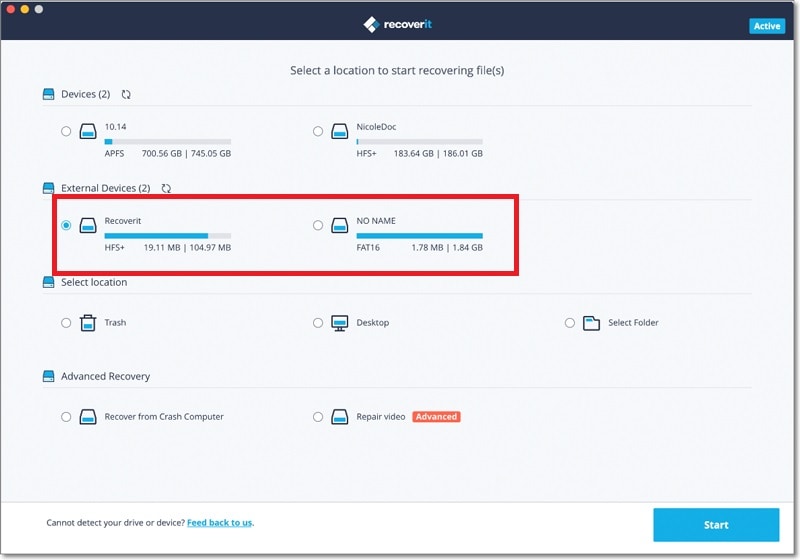Screen dimensions: 800x560
Task: Click the Advanced Recovery heading
Action: [x=106, y=376]
